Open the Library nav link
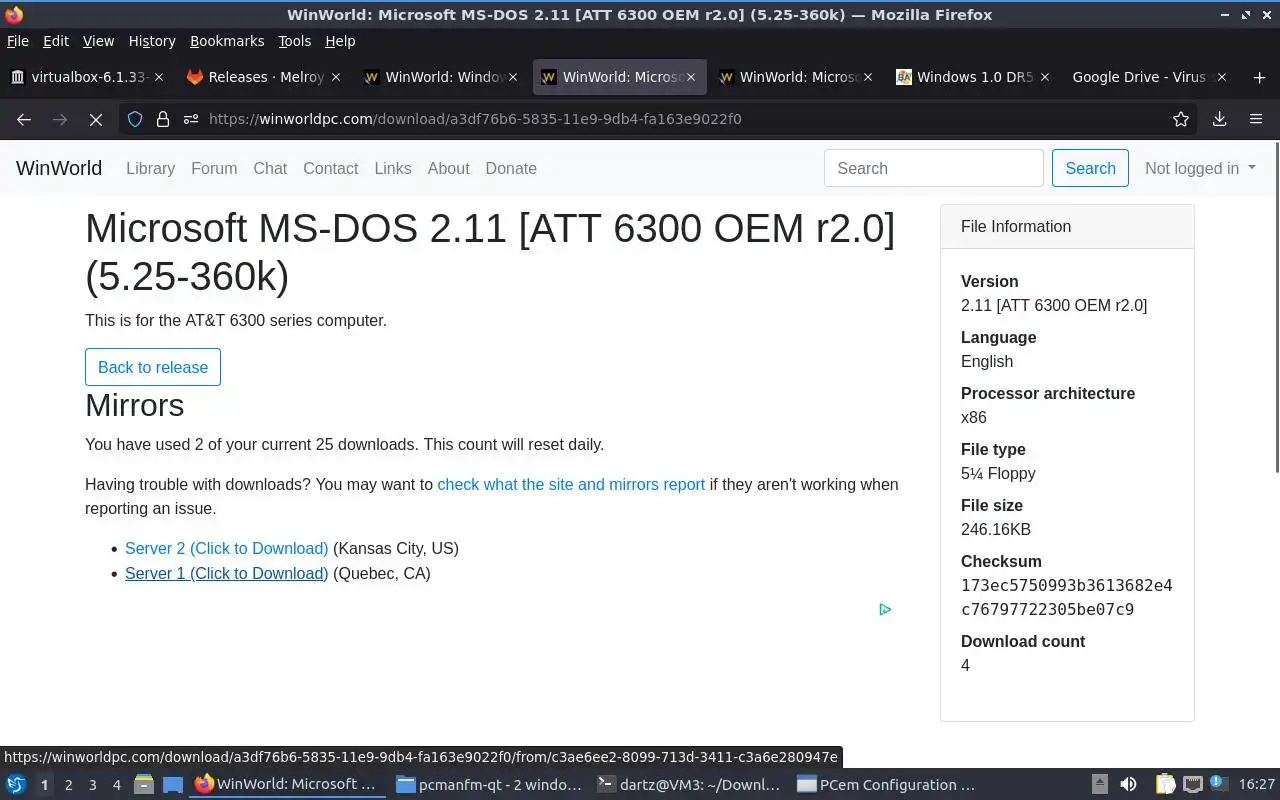Viewport: 1280px width, 800px height. tap(150, 168)
